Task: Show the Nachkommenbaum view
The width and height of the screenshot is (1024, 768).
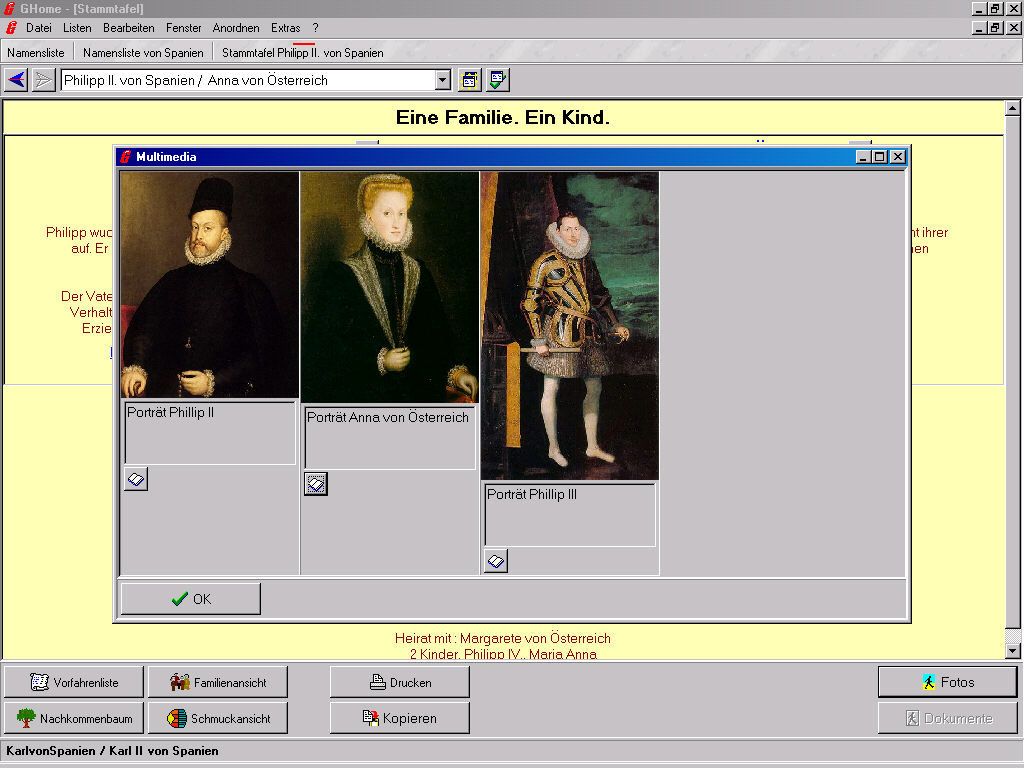Action: click(74, 718)
